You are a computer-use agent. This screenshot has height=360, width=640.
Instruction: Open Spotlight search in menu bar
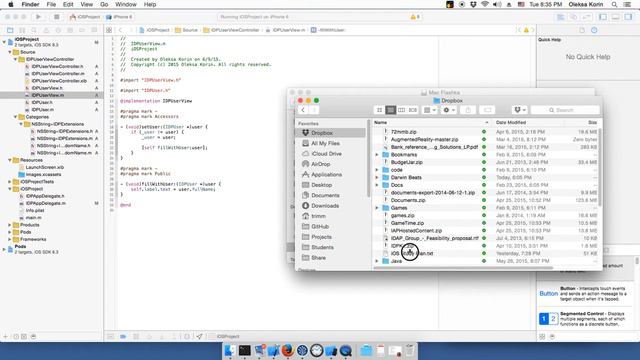pos(614,4)
